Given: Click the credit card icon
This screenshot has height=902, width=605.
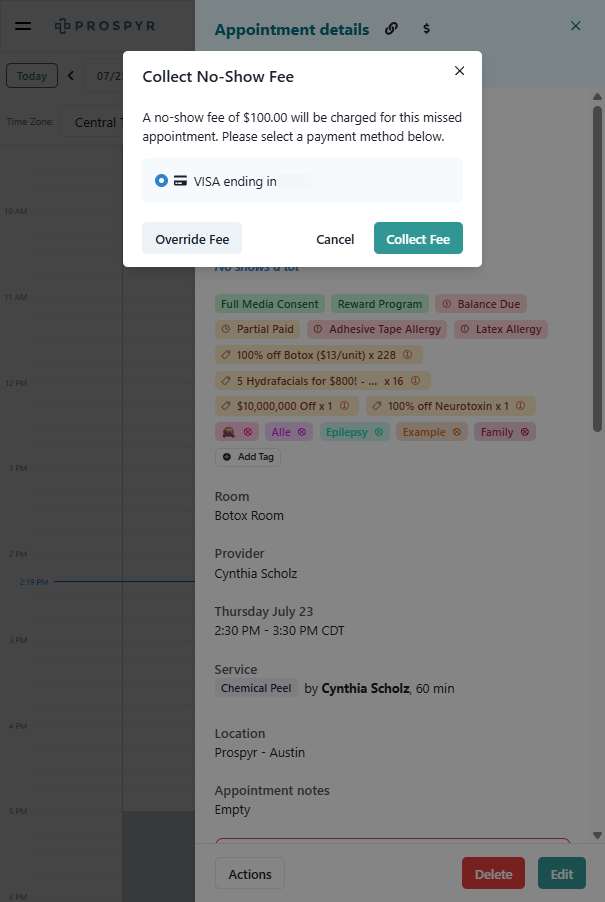Looking at the screenshot, I should 181,181.
